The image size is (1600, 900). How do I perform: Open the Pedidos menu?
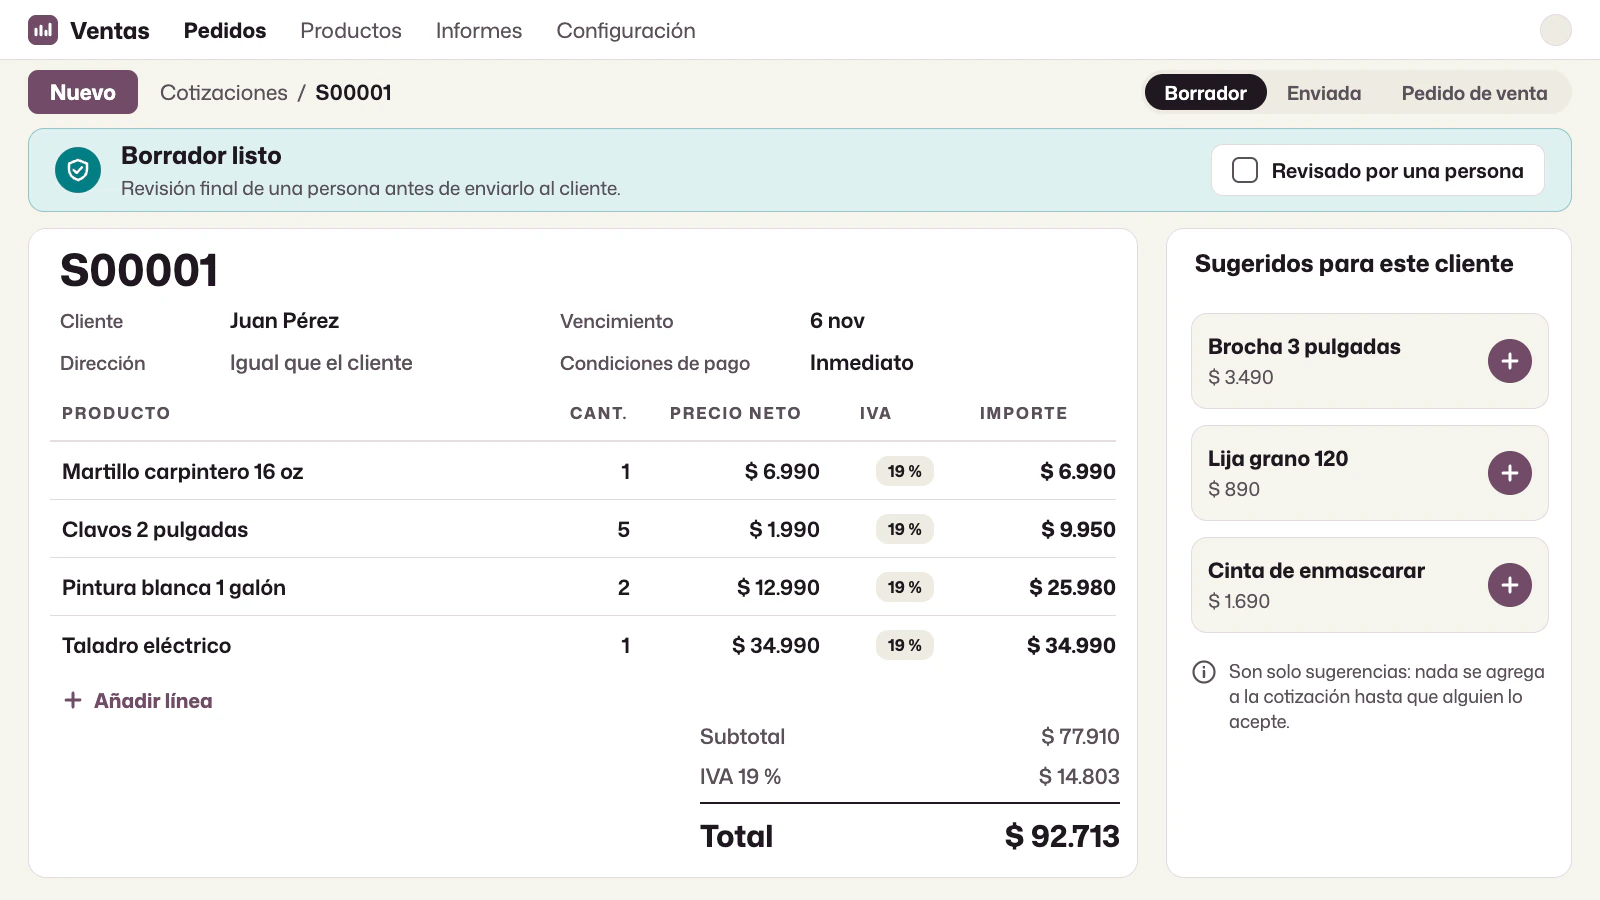(225, 30)
